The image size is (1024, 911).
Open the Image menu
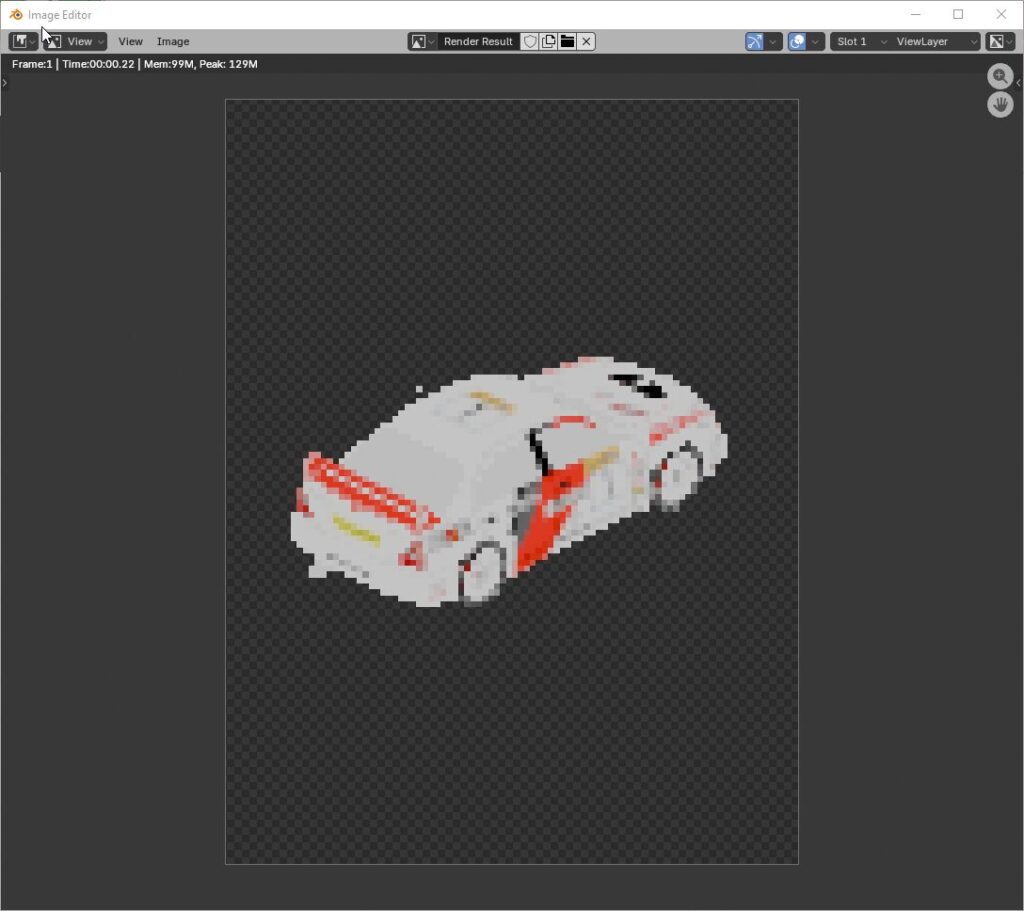pyautogui.click(x=173, y=41)
